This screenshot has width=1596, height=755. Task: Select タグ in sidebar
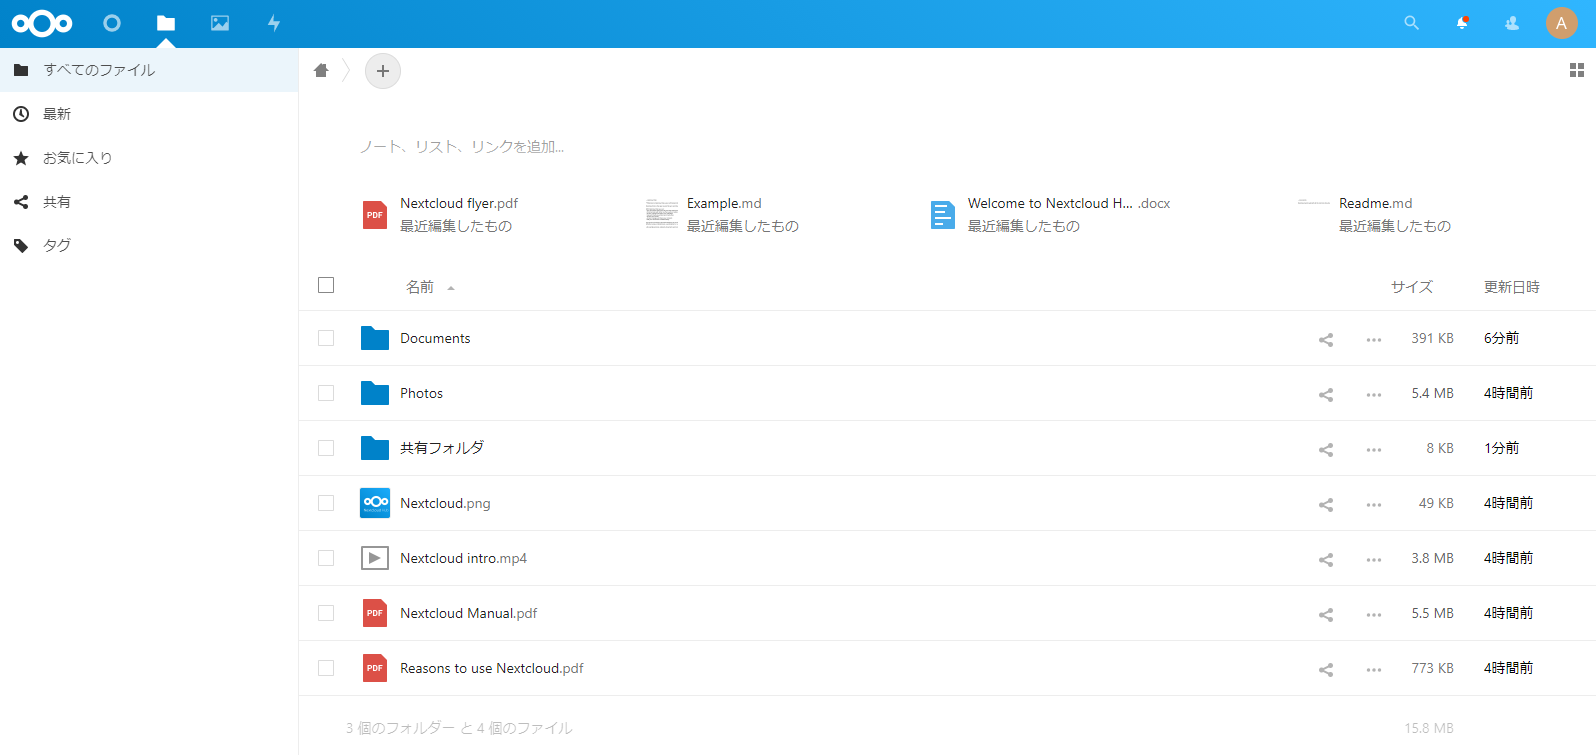(149, 245)
